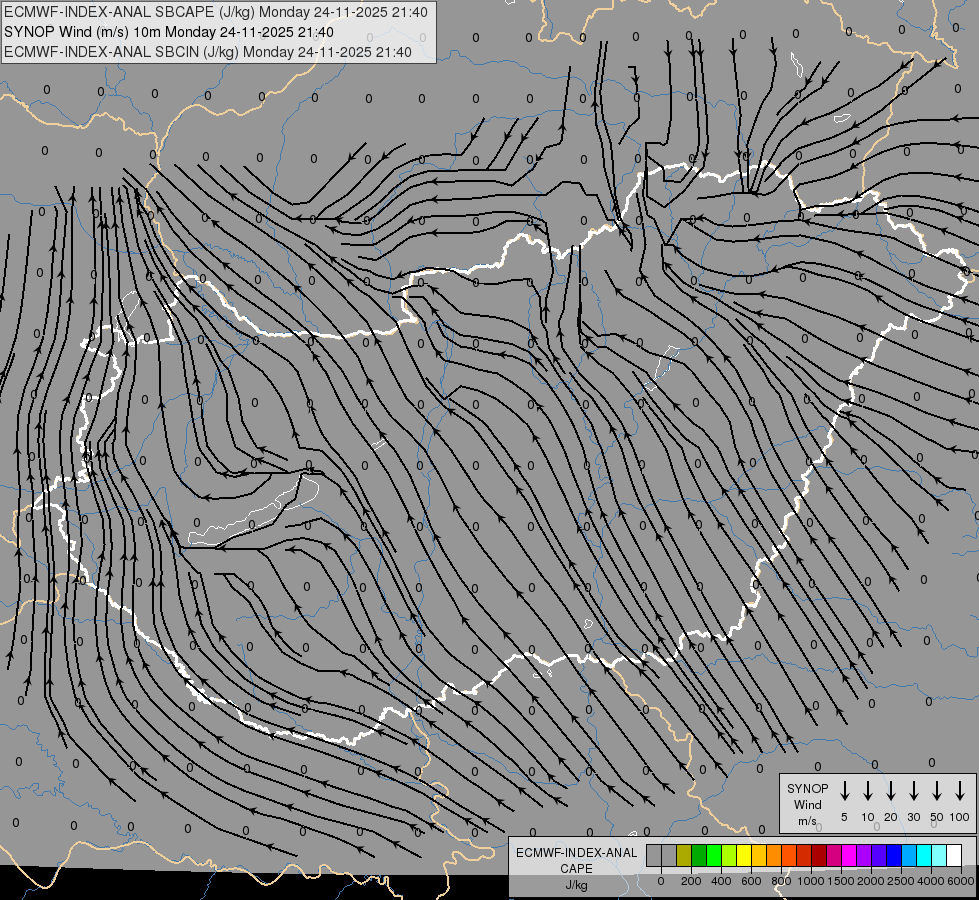Click the 20 m/s wind arrow in legend

(x=890, y=790)
